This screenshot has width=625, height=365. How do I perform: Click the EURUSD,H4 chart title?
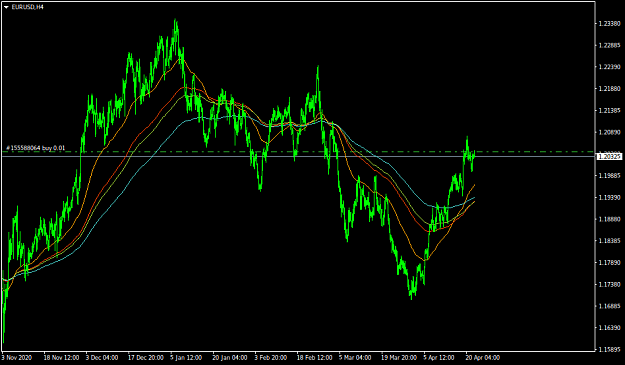pos(28,7)
